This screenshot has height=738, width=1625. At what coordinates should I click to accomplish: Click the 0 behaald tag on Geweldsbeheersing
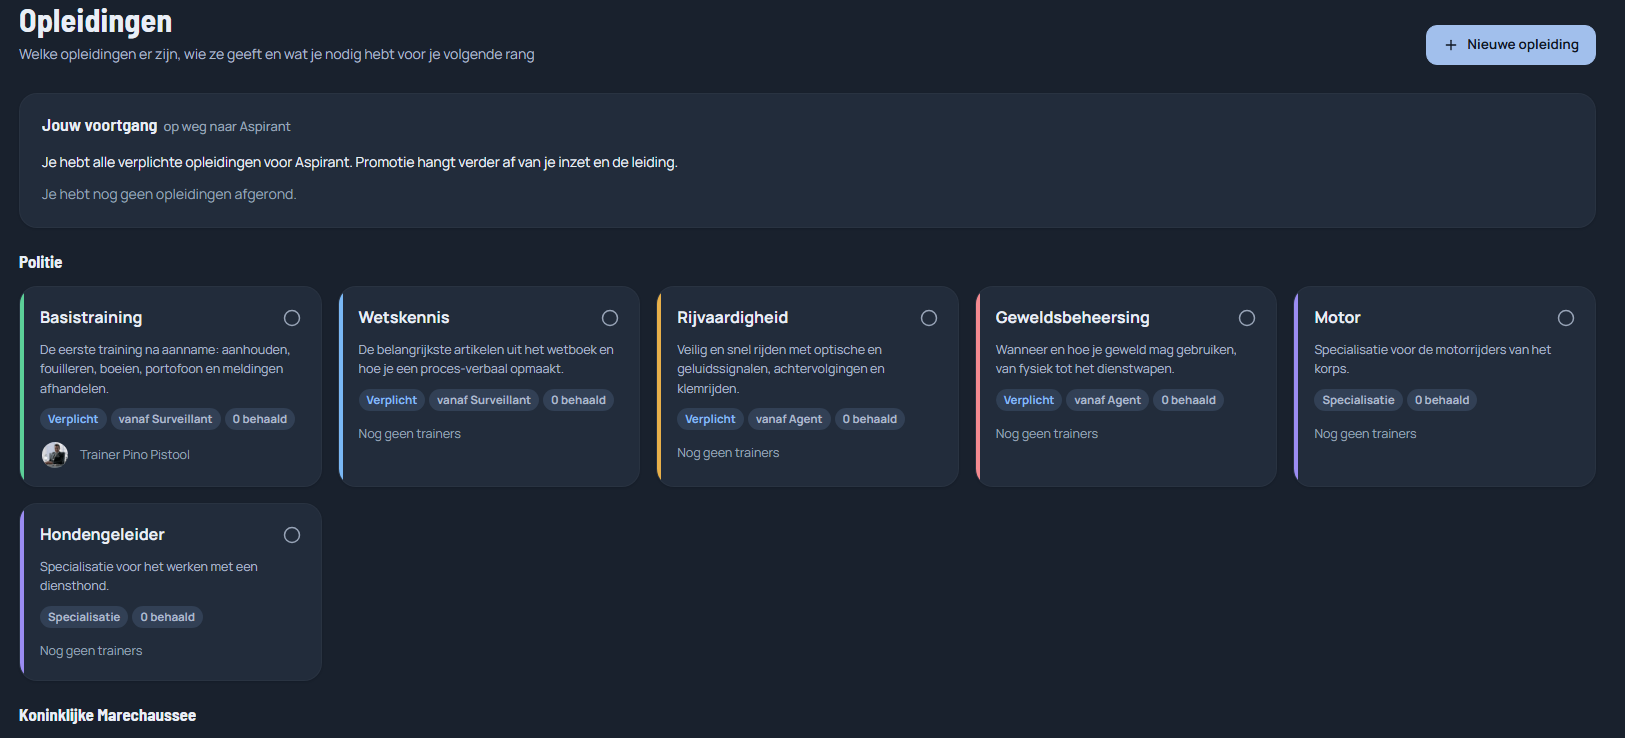tap(1189, 400)
